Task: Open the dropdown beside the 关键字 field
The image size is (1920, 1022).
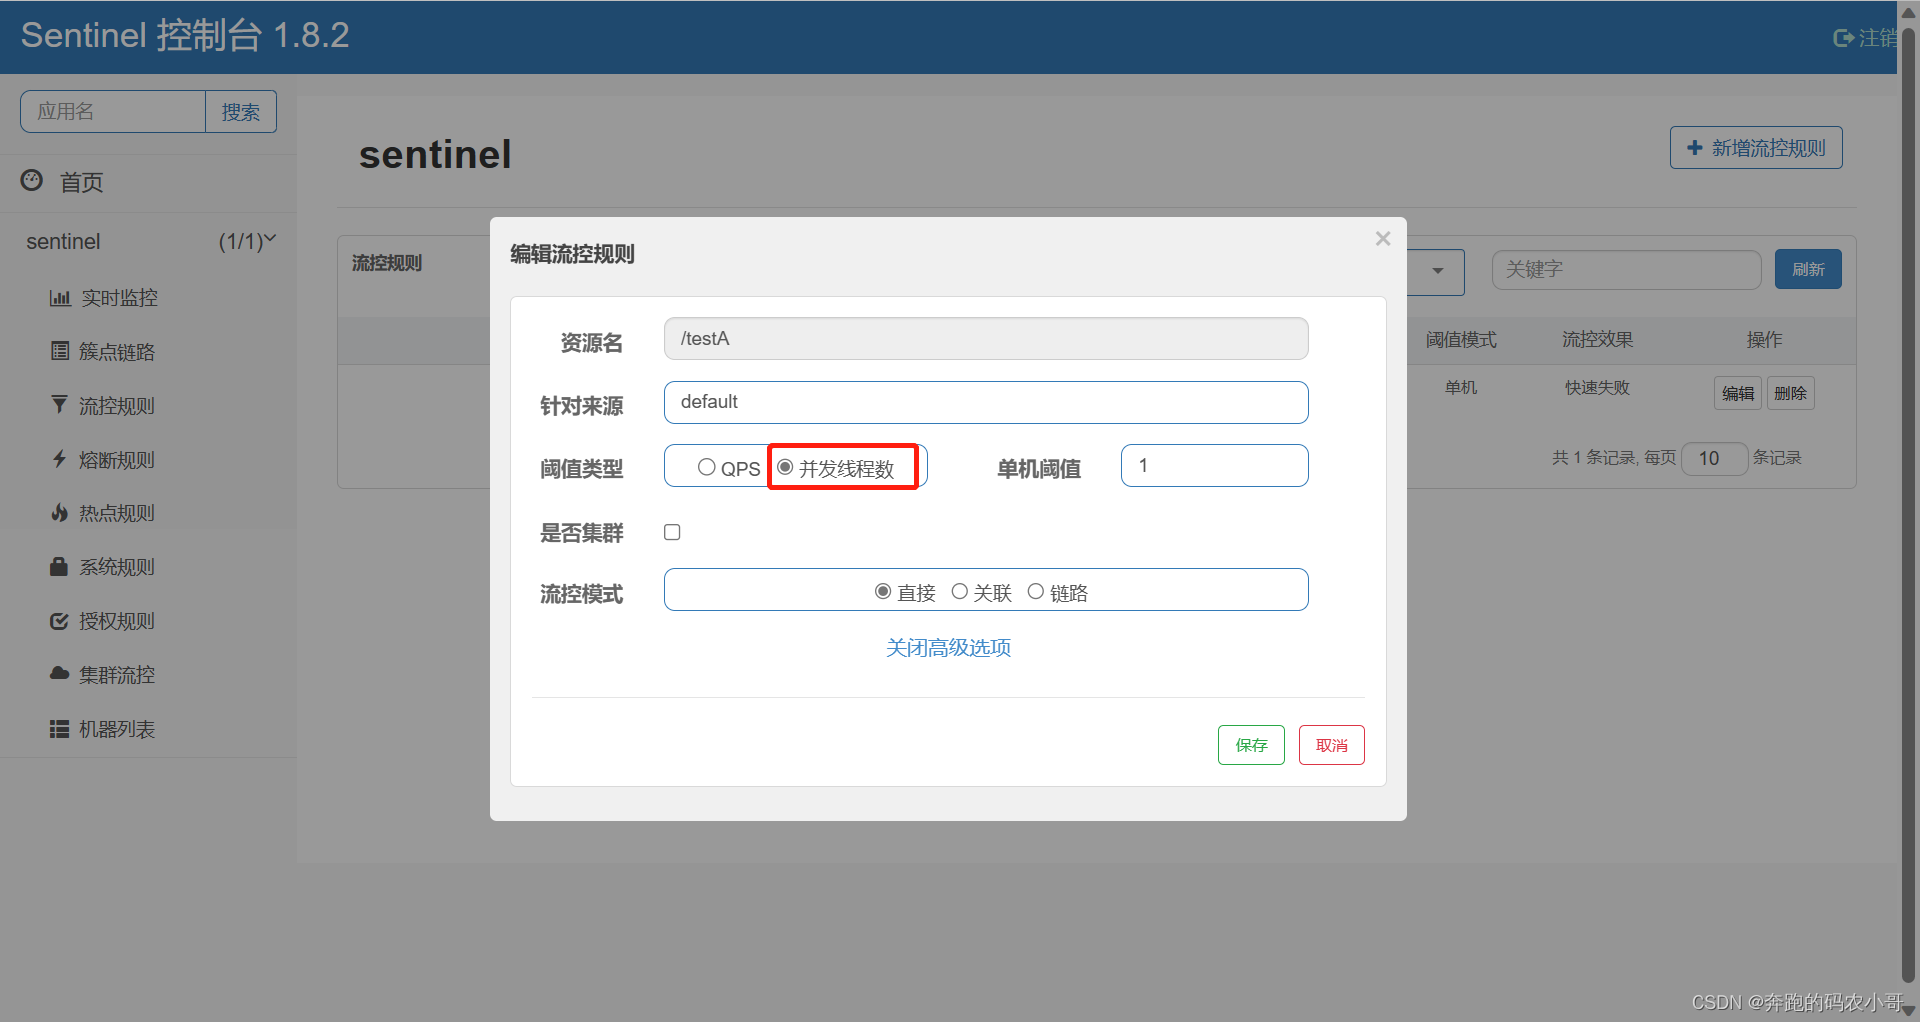Action: (x=1437, y=271)
